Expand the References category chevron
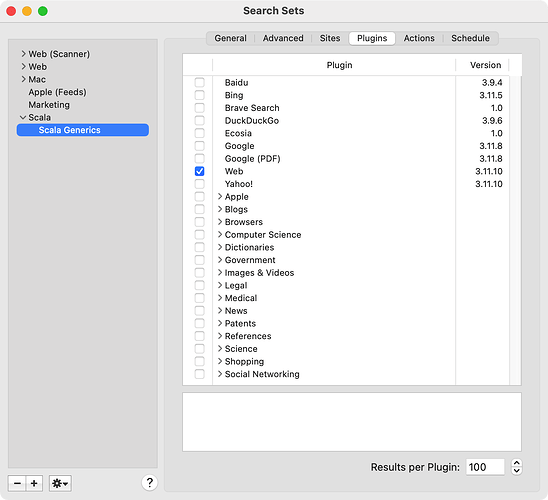This screenshot has height=500, width=548. point(220,336)
